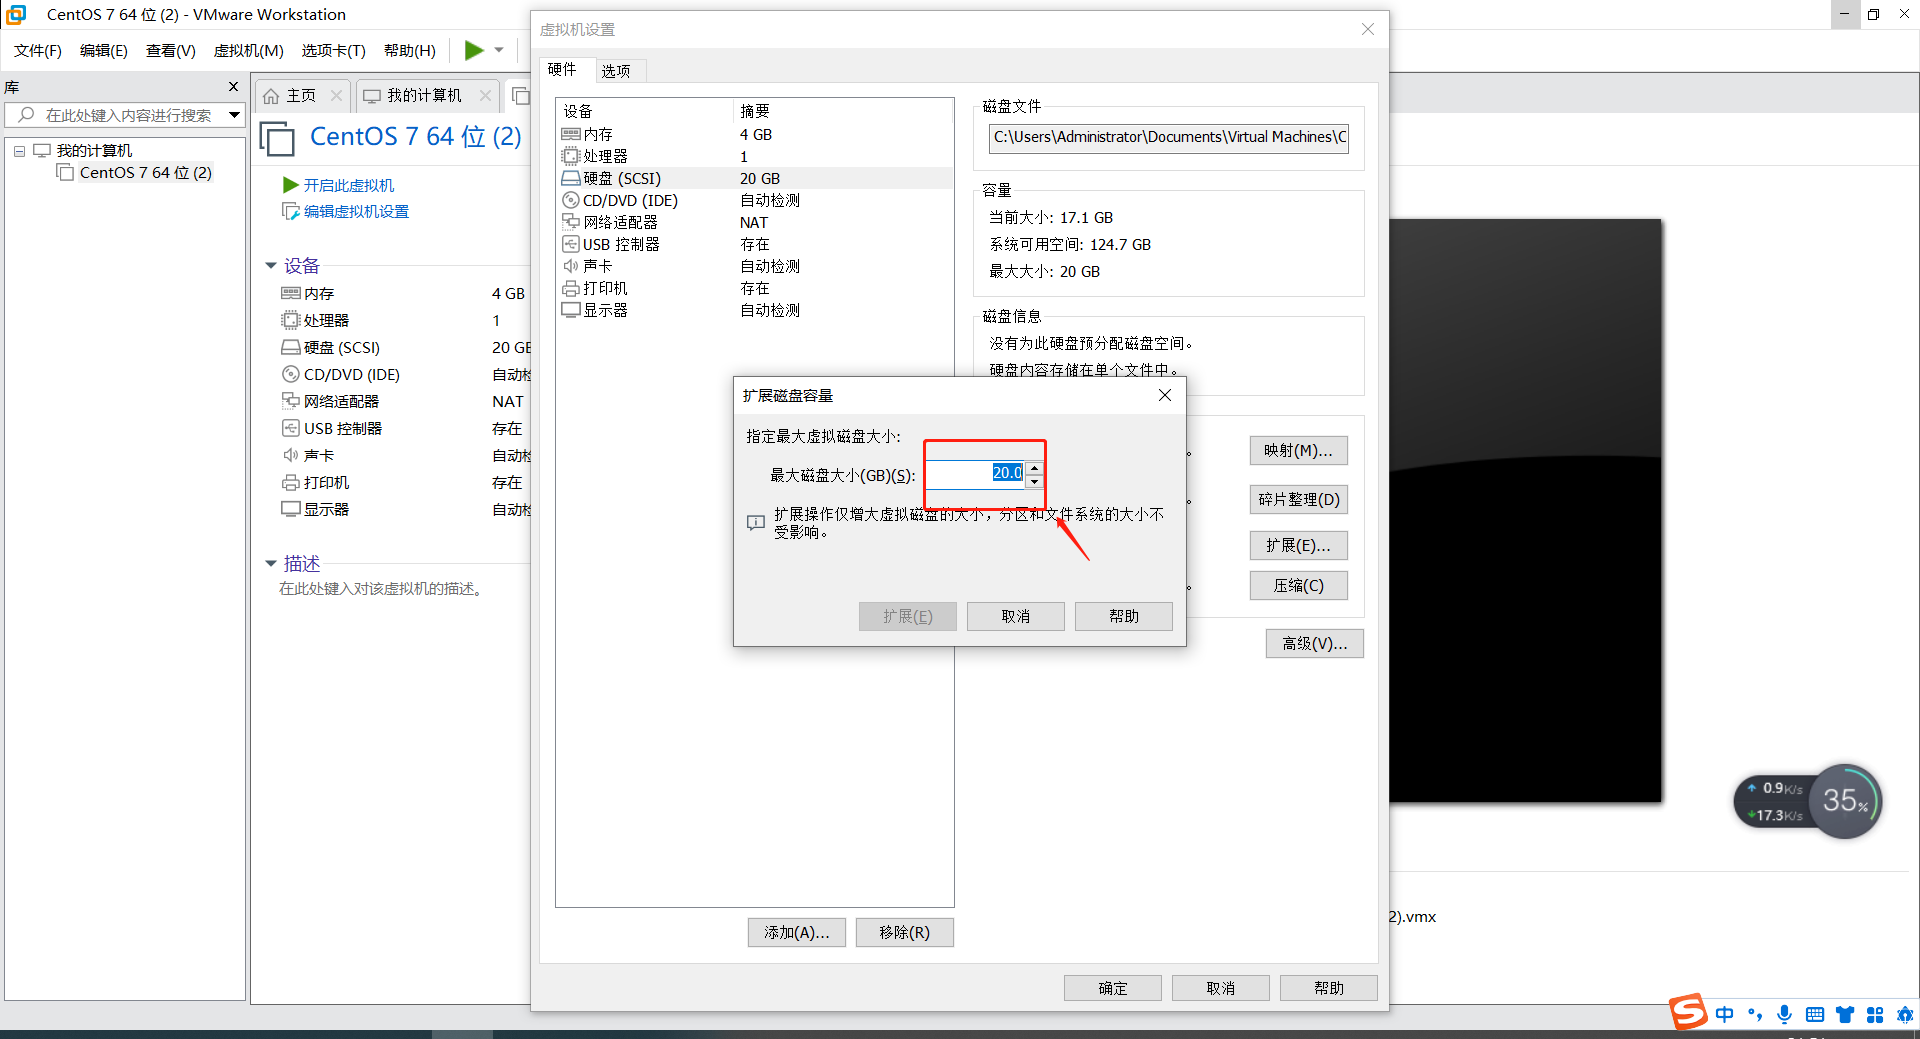Open the Sogou soft keyboard icon
The image size is (1920, 1039).
pyautogui.click(x=1815, y=1015)
